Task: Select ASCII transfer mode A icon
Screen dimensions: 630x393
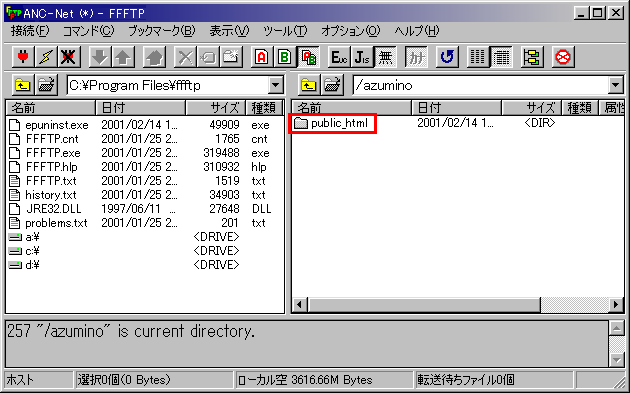Action: 262,57
